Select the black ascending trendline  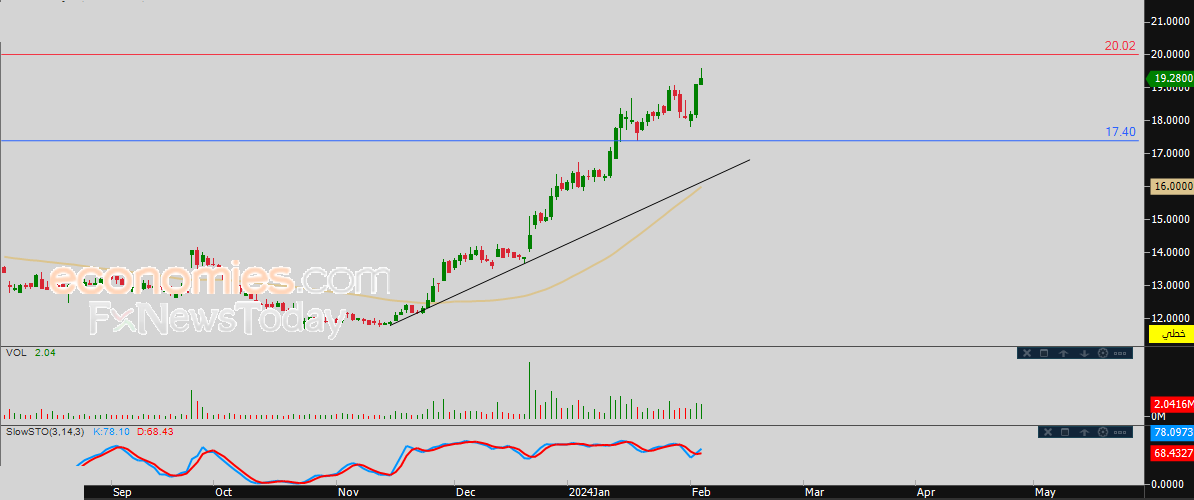click(571, 241)
